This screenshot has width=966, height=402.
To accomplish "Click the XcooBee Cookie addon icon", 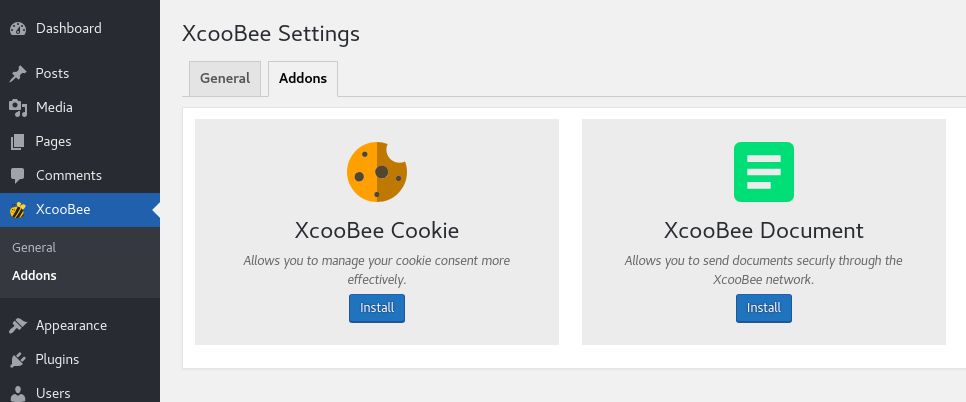I will tap(377, 172).
